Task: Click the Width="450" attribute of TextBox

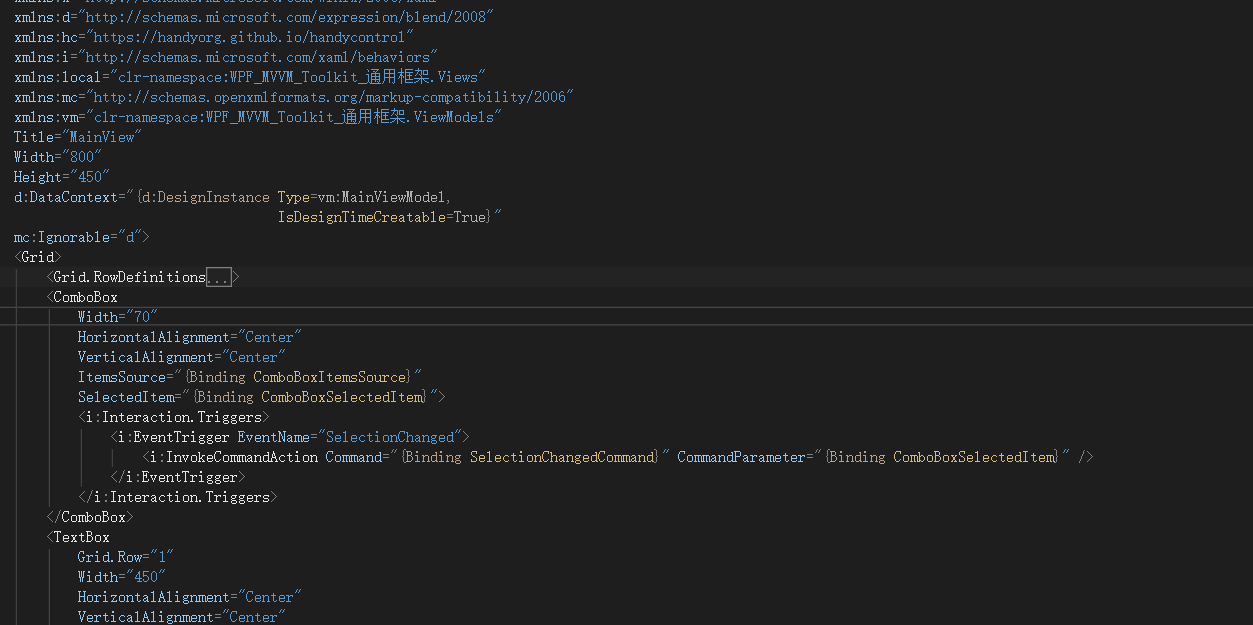Action: click(122, 577)
